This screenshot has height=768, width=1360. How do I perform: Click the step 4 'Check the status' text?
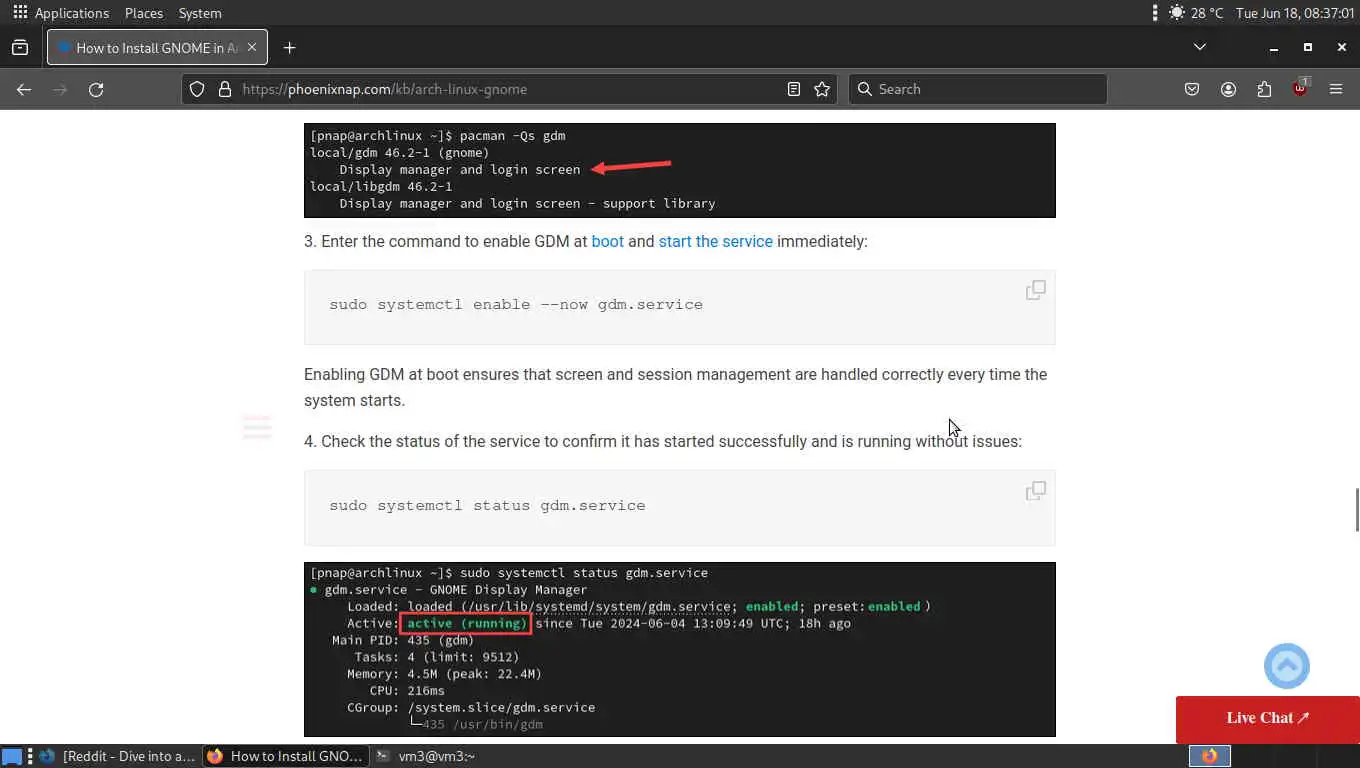point(663,441)
